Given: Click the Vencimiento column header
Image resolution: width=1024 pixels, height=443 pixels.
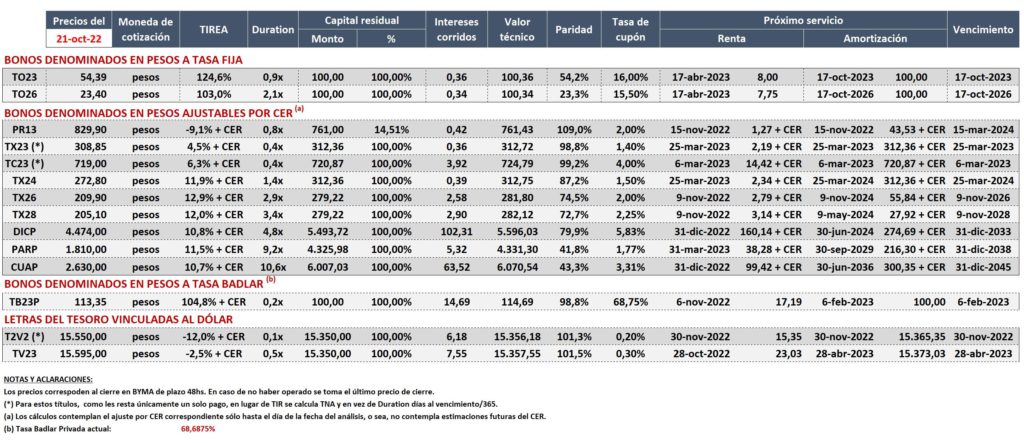Looking at the screenshot, I should (x=983, y=29).
